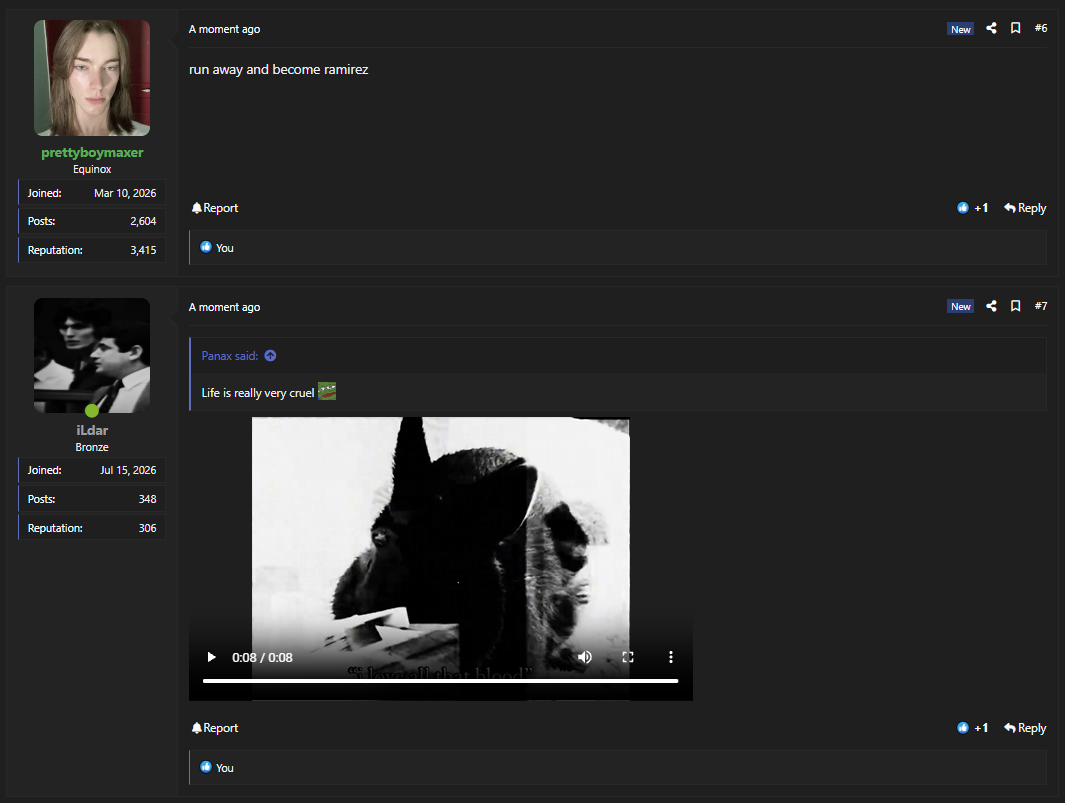Toggle like on iLdar's post
Viewport: 1065px width, 803px height.
coord(972,728)
